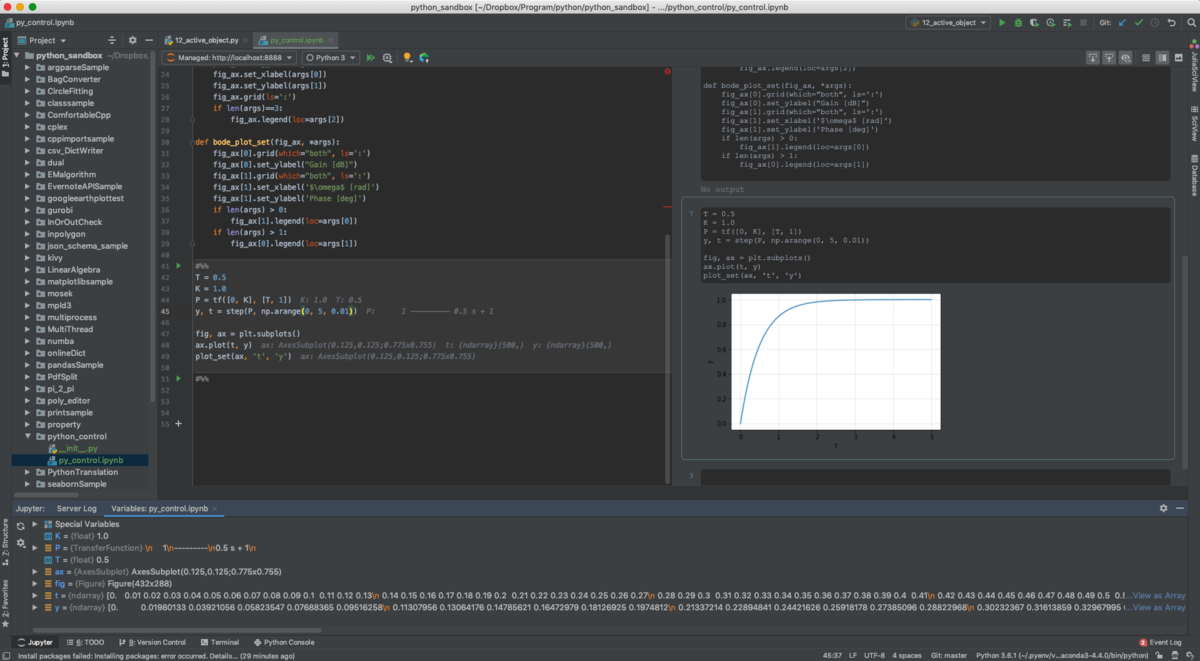Click Python 3.6.1 interpreter in status bar
The width and height of the screenshot is (1200, 661).
1060,655
